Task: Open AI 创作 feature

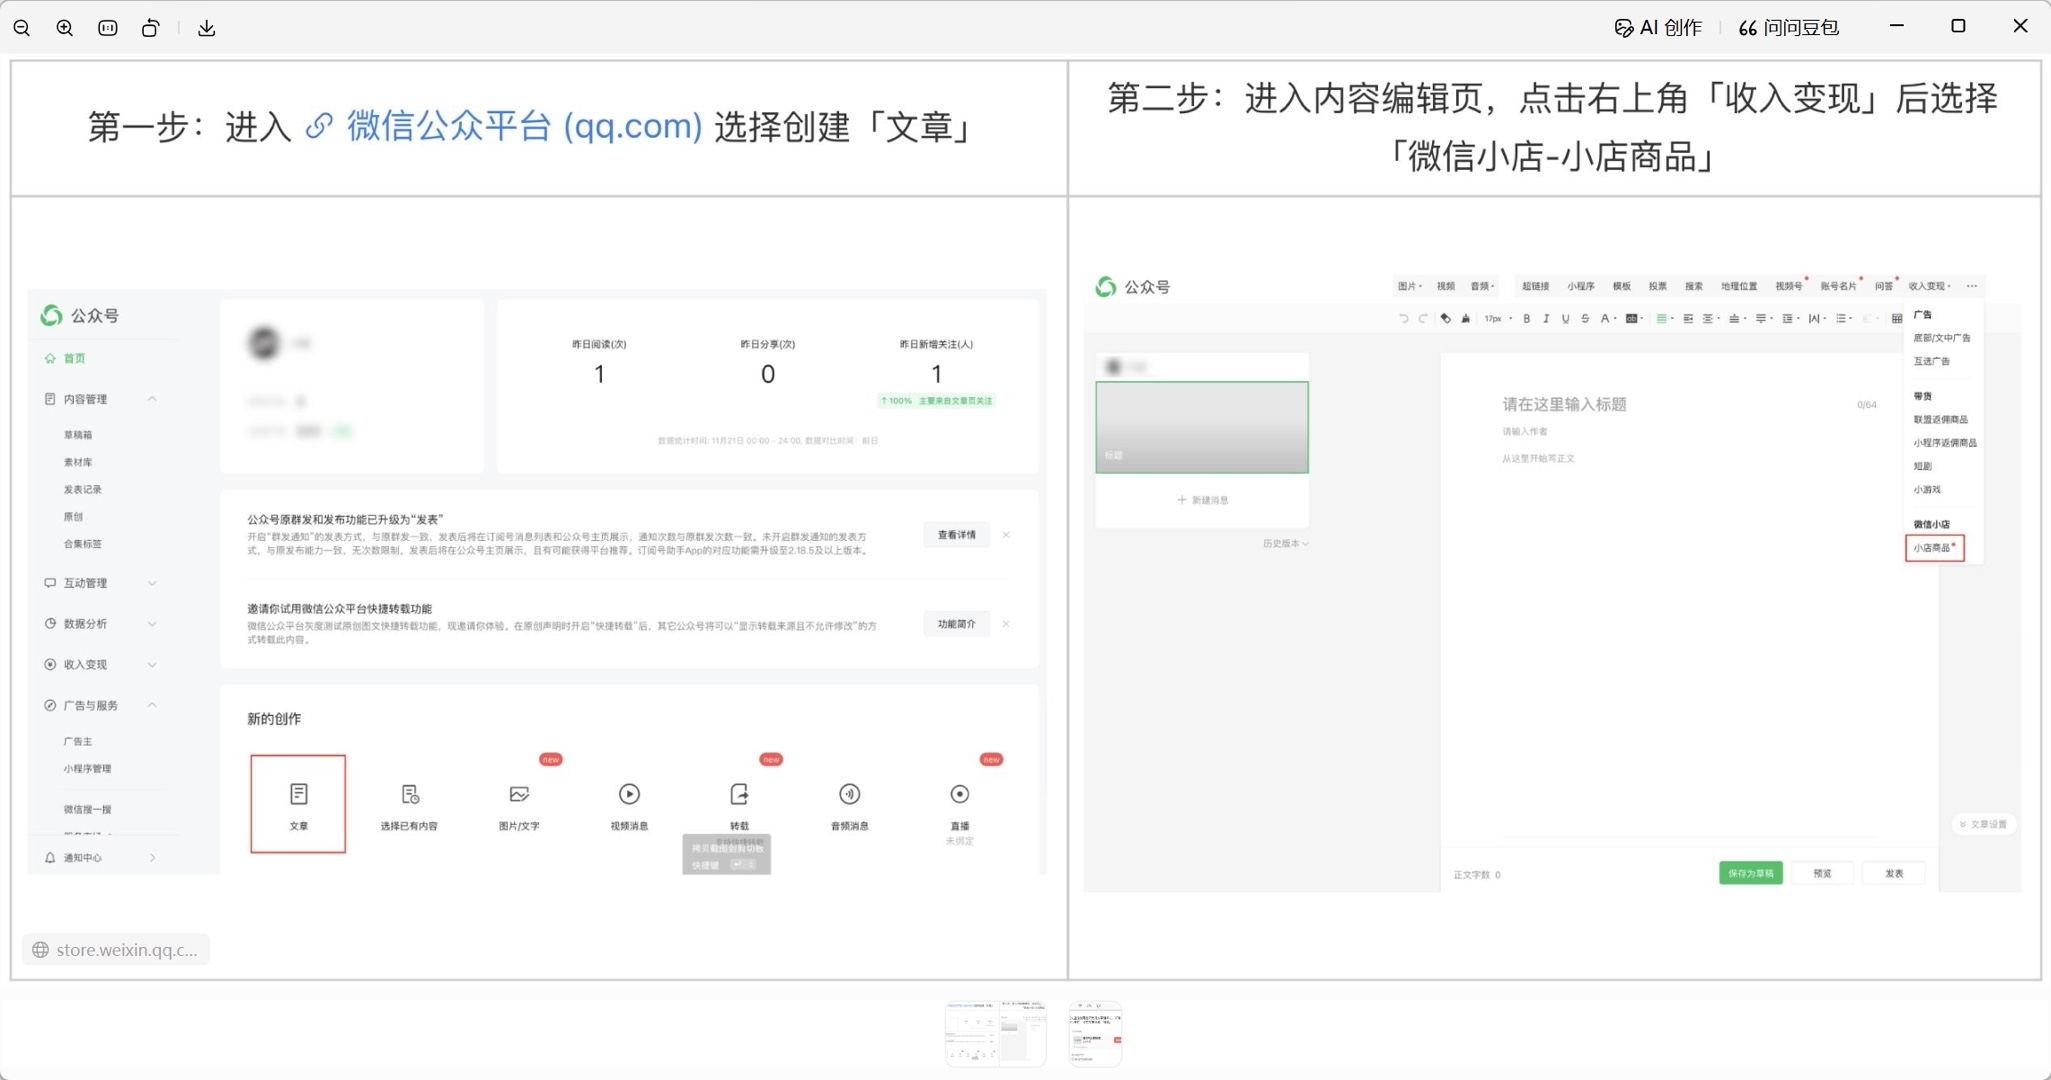Action: (1658, 28)
